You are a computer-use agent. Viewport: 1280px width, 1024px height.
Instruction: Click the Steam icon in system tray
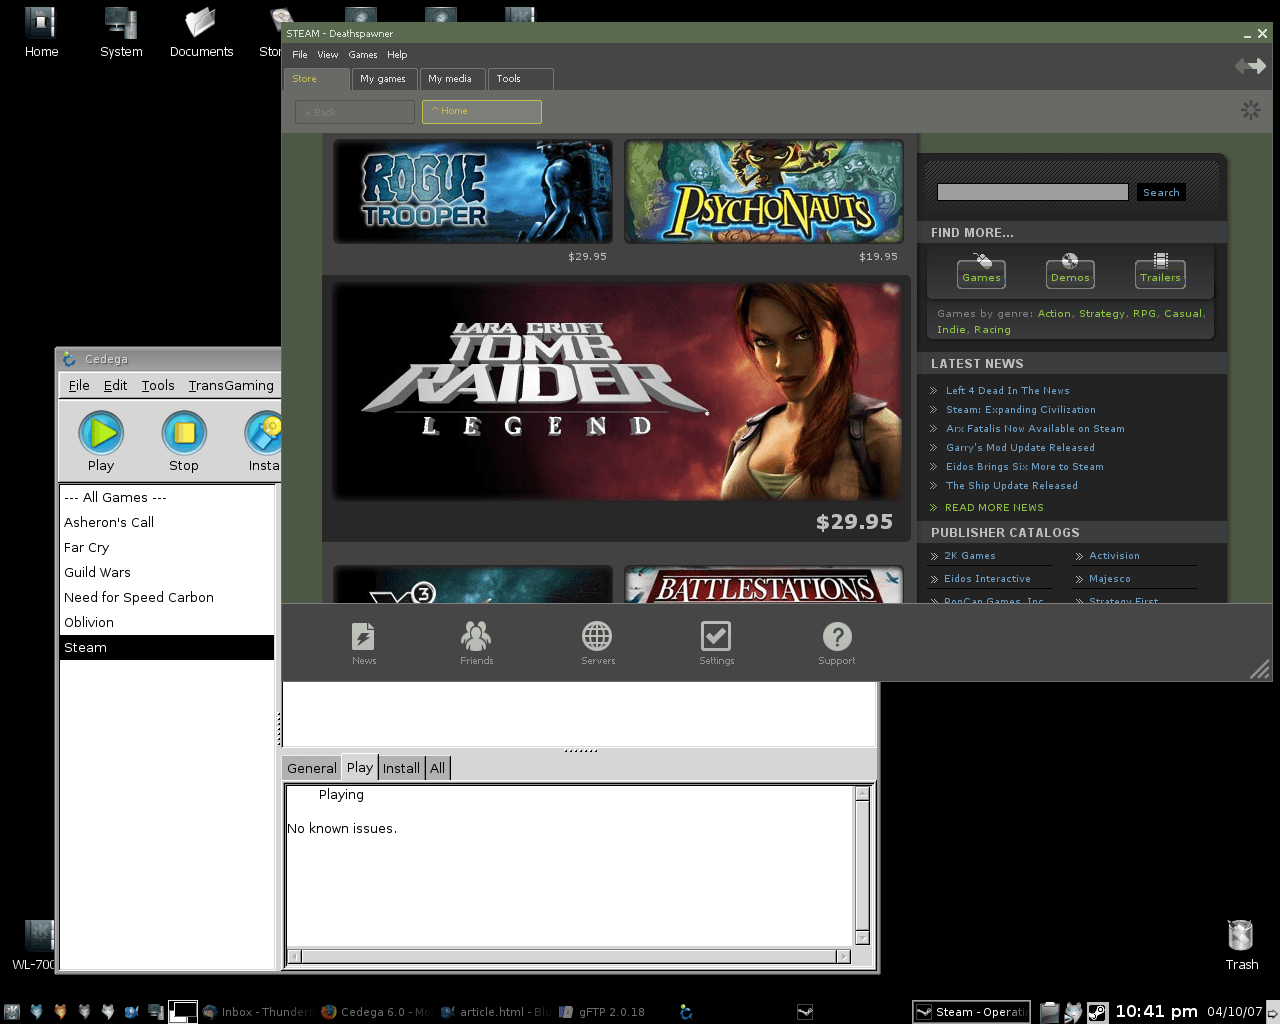(1097, 1012)
